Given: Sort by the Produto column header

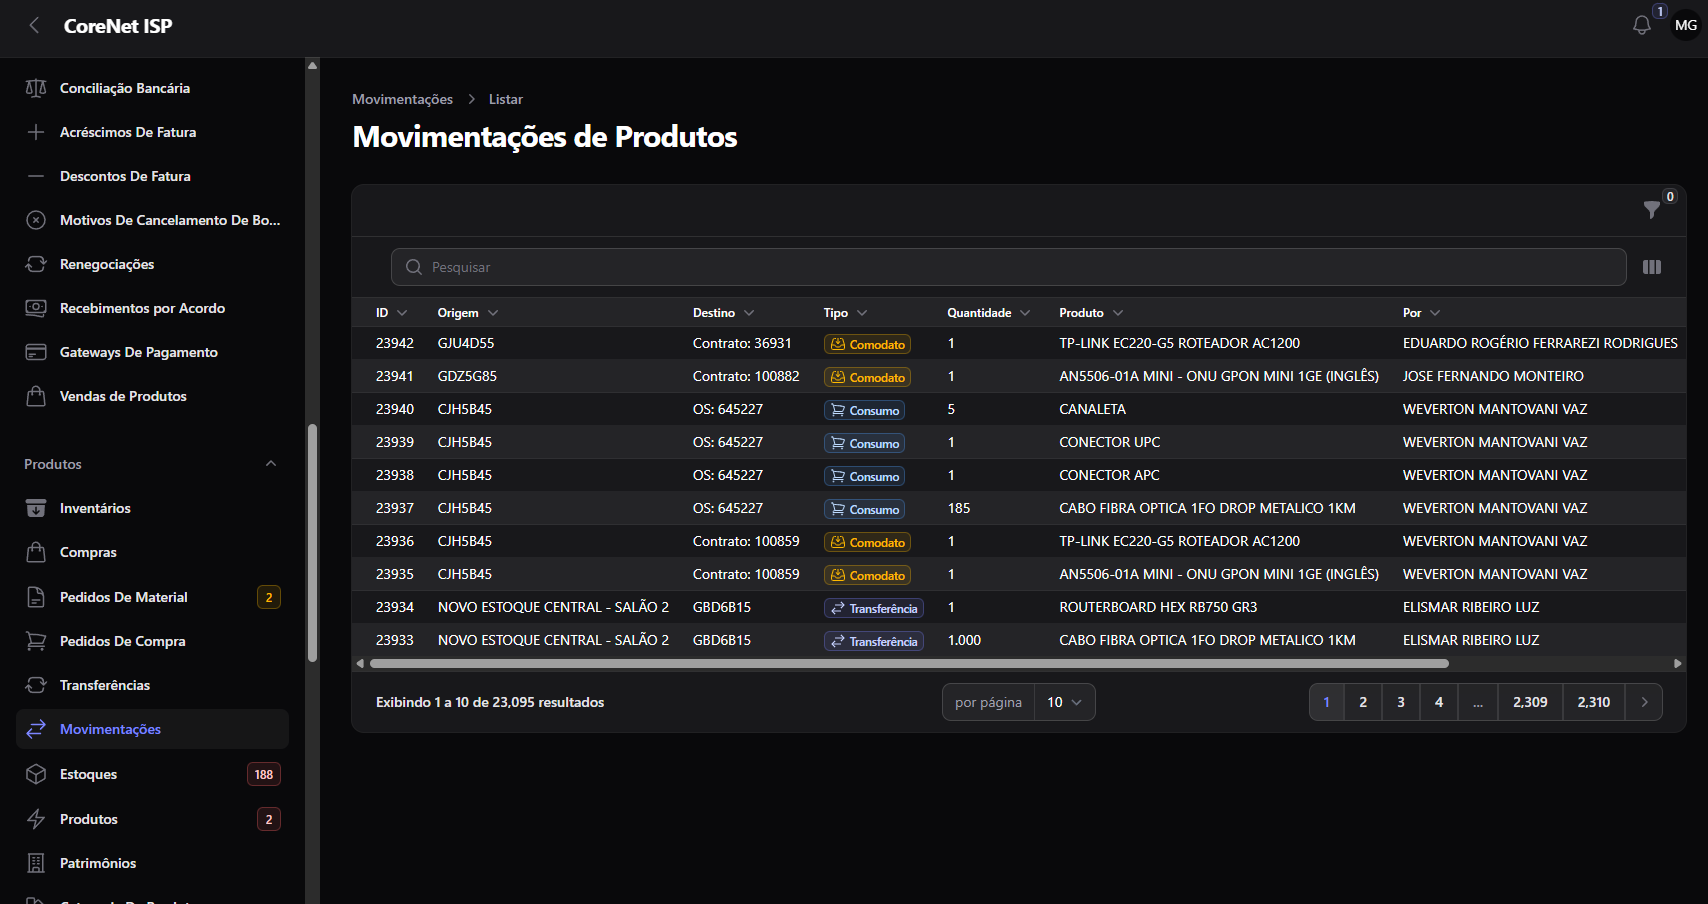Looking at the screenshot, I should tap(1091, 313).
